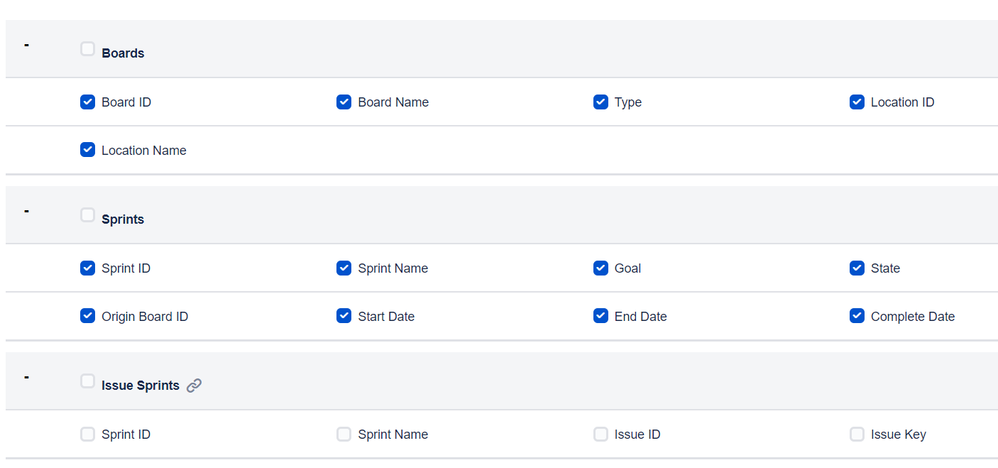The height and width of the screenshot is (468, 998).
Task: Click the link icon beside Issue Sprints
Action: [x=194, y=385]
